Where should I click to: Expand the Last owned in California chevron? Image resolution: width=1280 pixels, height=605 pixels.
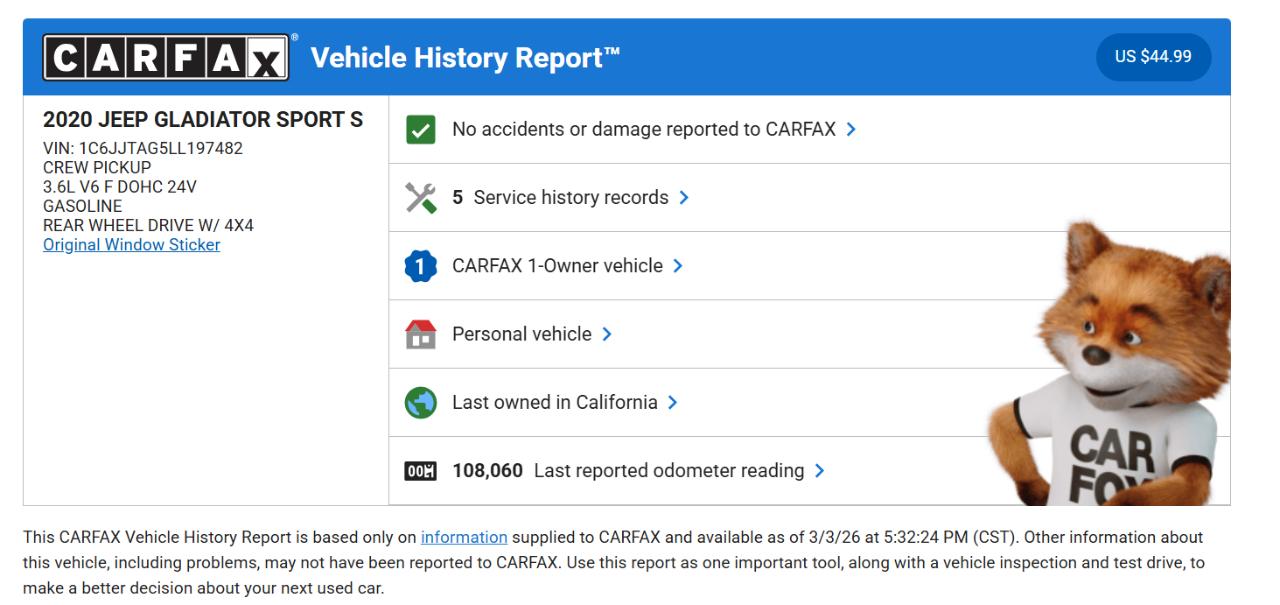[x=673, y=402]
